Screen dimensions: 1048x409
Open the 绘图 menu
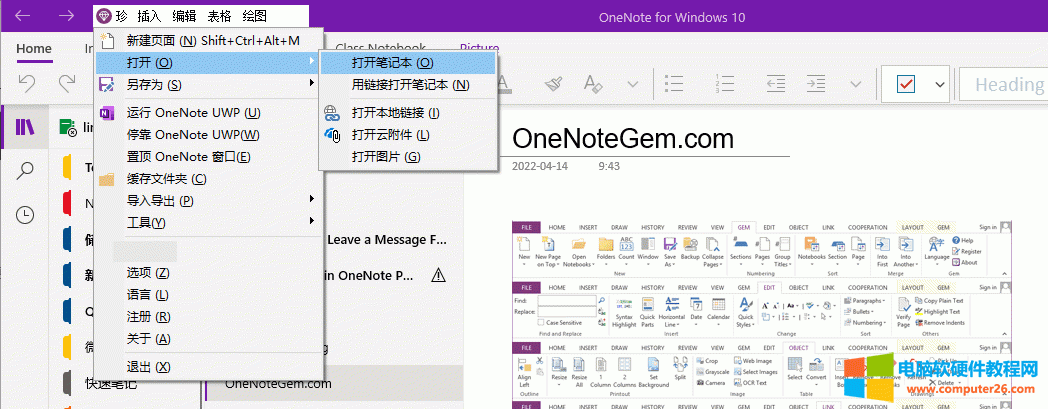tap(255, 15)
